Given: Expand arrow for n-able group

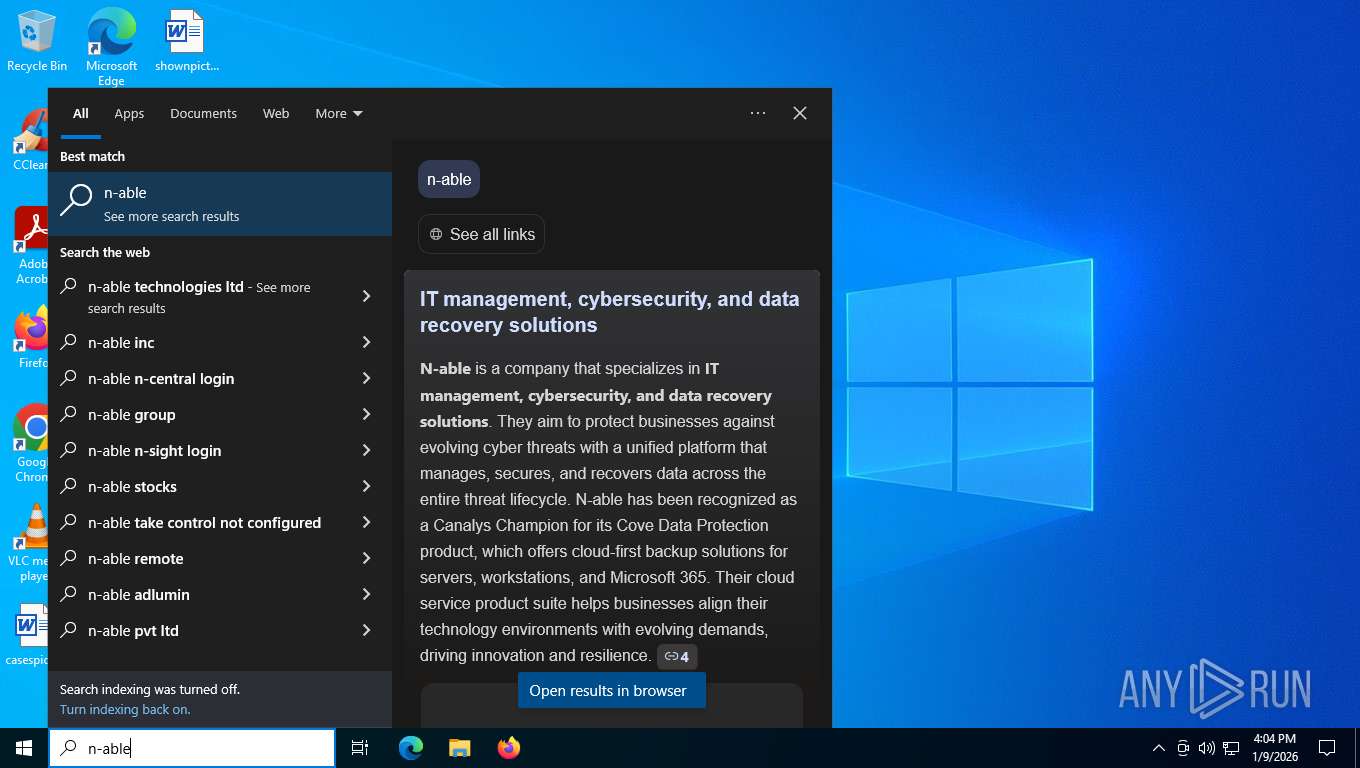Looking at the screenshot, I should [366, 414].
